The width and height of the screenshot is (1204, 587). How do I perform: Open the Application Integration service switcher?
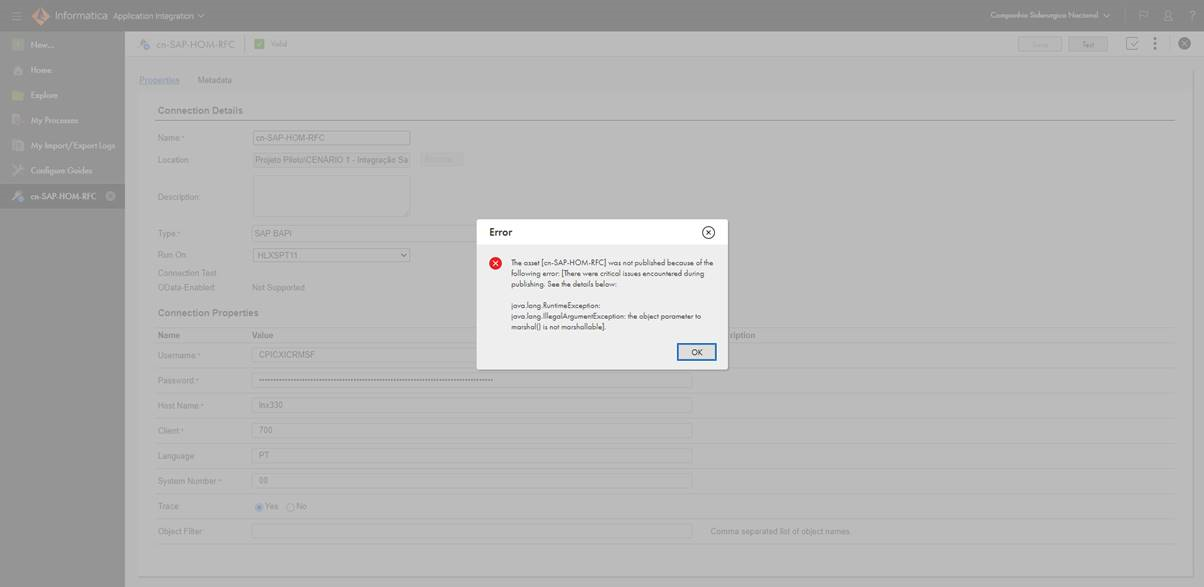(x=159, y=16)
